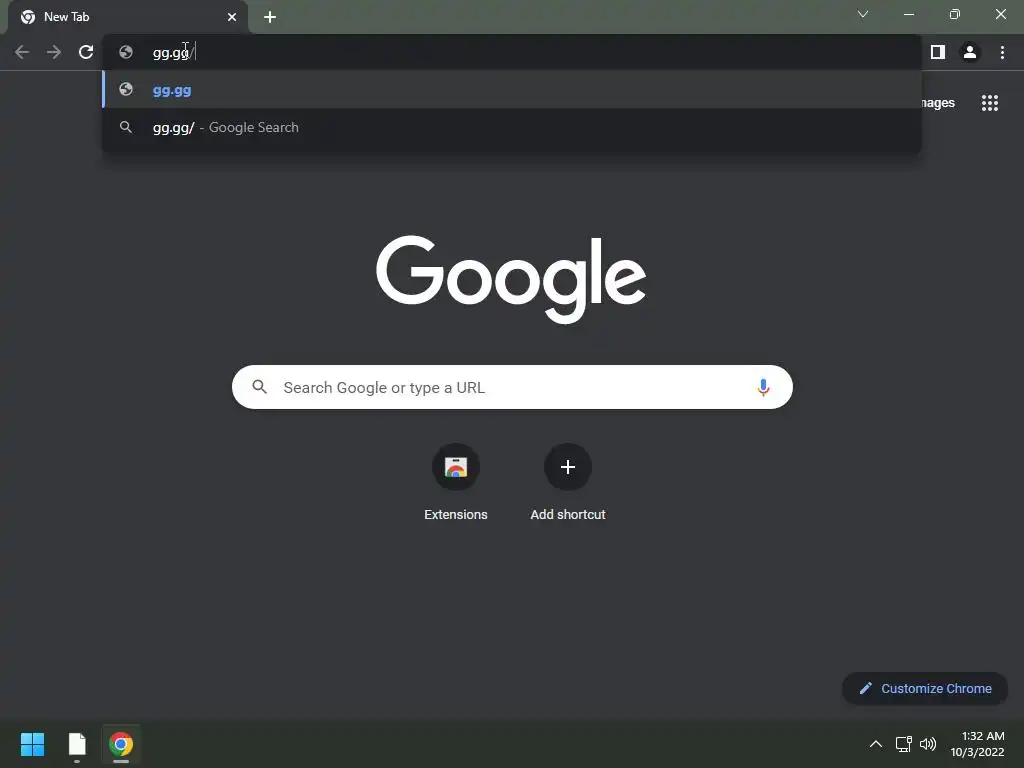Start voice search with the microphone icon
1024x768 pixels.
coord(763,387)
